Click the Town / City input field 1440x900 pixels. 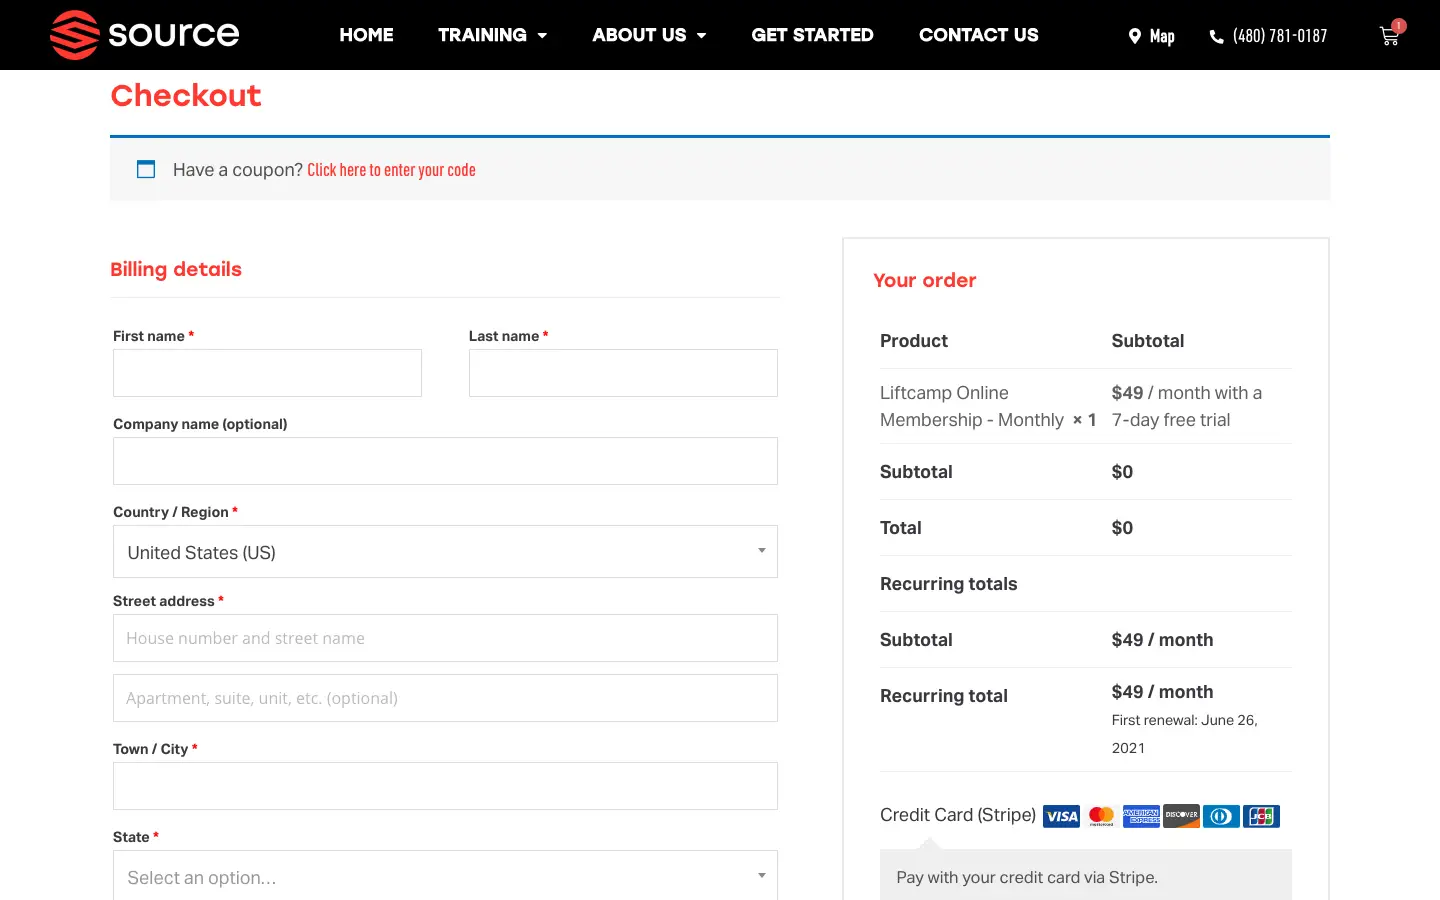[x=445, y=786]
